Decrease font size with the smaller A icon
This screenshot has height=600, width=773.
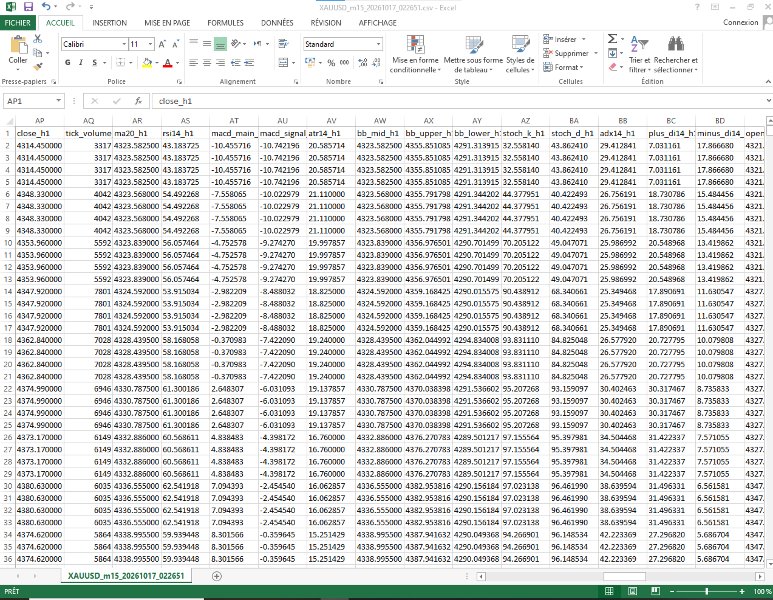176,44
